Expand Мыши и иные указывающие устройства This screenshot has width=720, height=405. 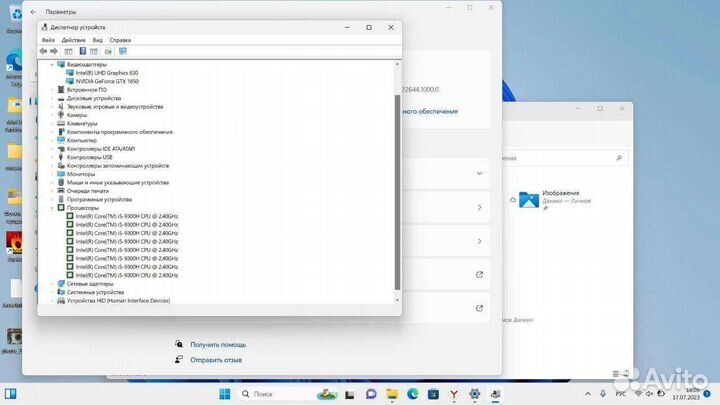click(x=52, y=183)
